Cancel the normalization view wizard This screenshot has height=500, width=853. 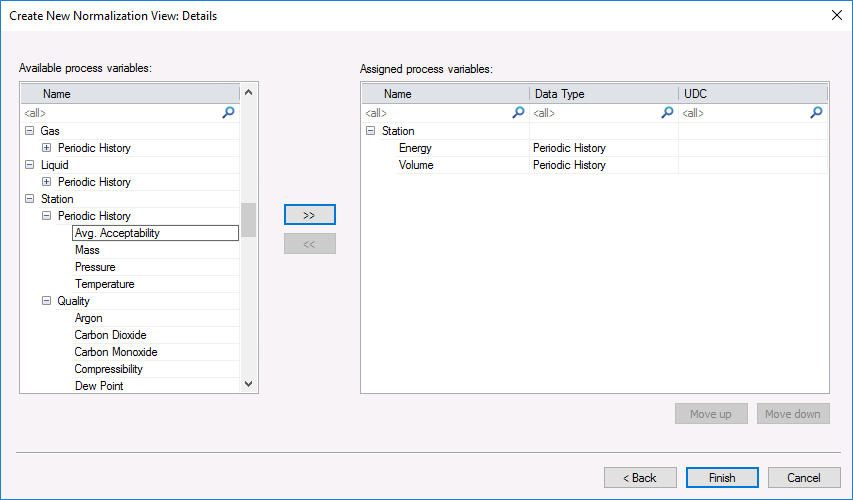pyautogui.click(x=804, y=478)
